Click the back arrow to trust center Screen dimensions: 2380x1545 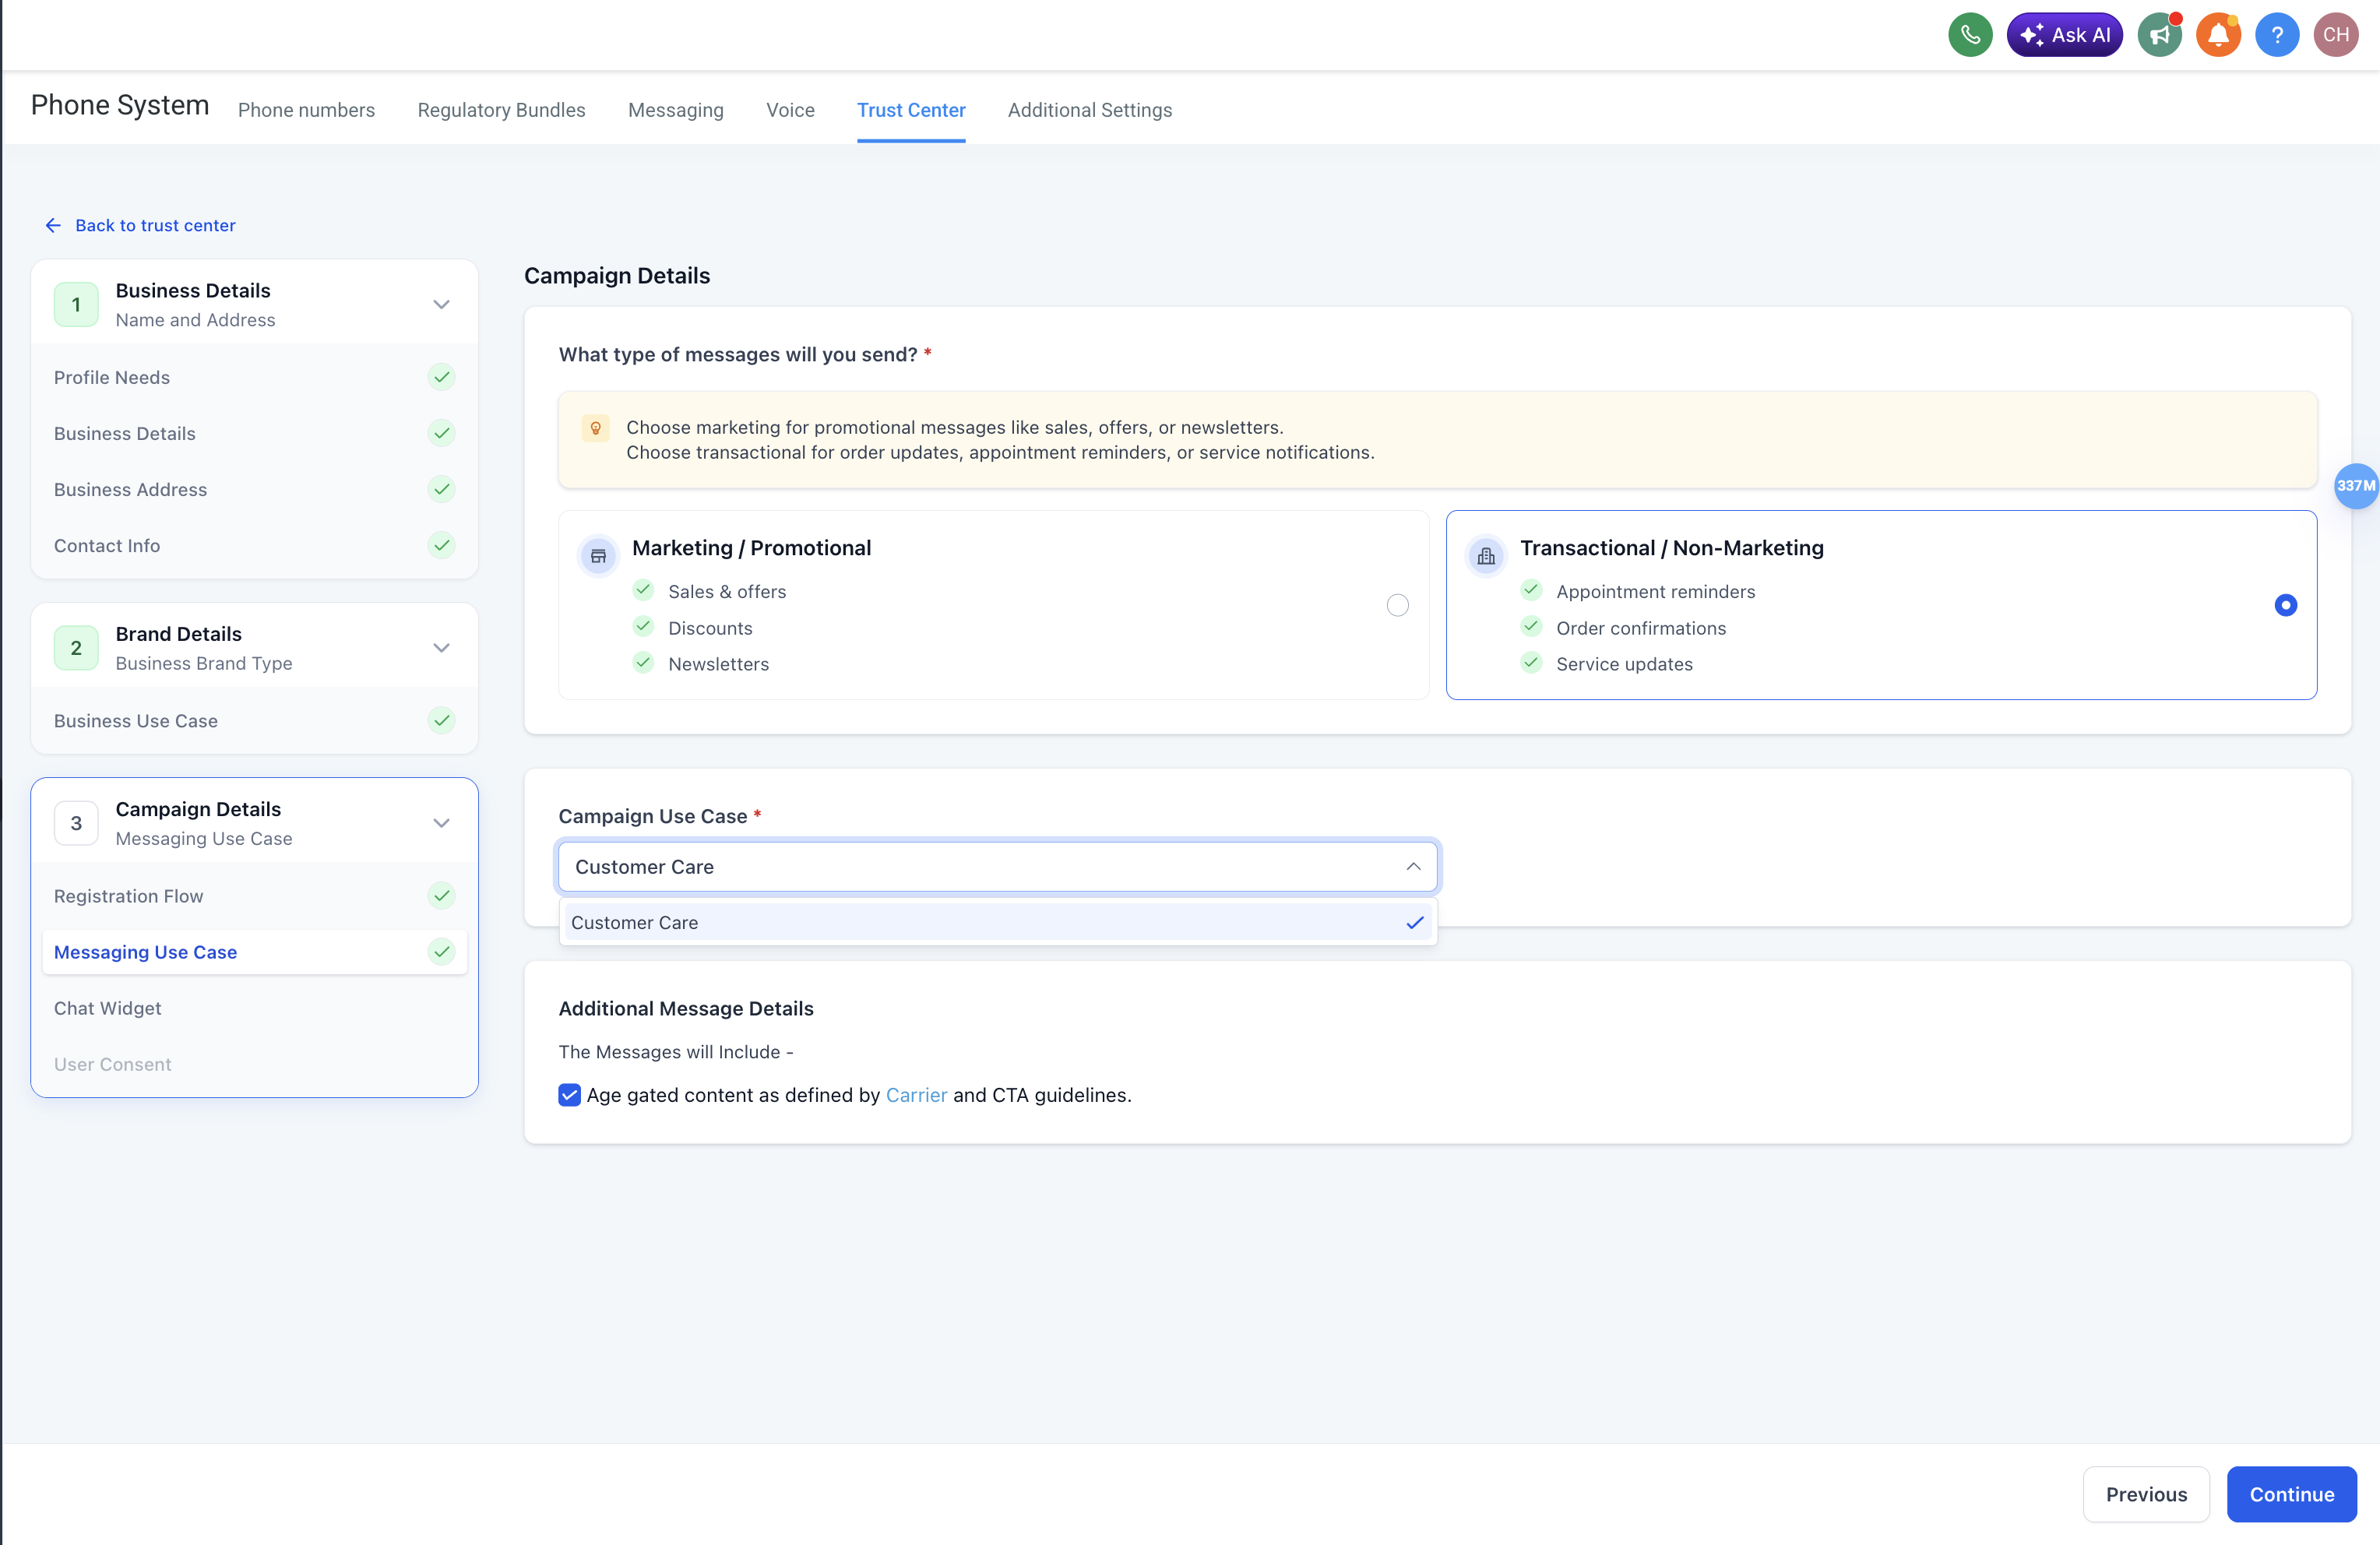[x=53, y=225]
